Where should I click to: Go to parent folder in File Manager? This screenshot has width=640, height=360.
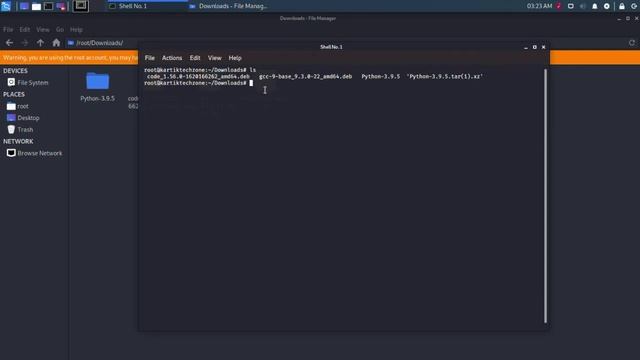pyautogui.click(x=40, y=42)
